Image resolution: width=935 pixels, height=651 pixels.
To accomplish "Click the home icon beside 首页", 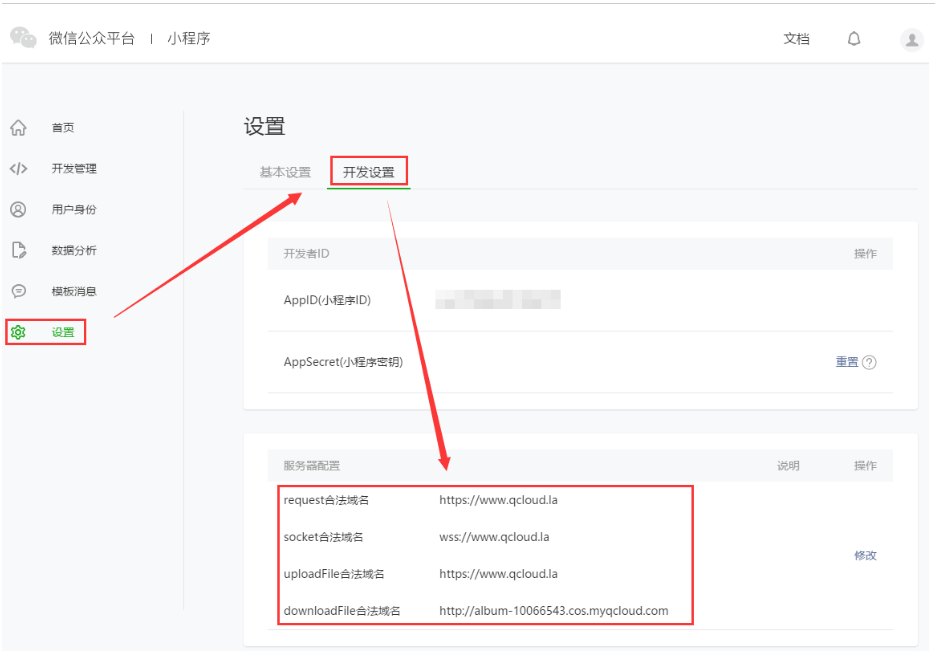I will [18, 128].
